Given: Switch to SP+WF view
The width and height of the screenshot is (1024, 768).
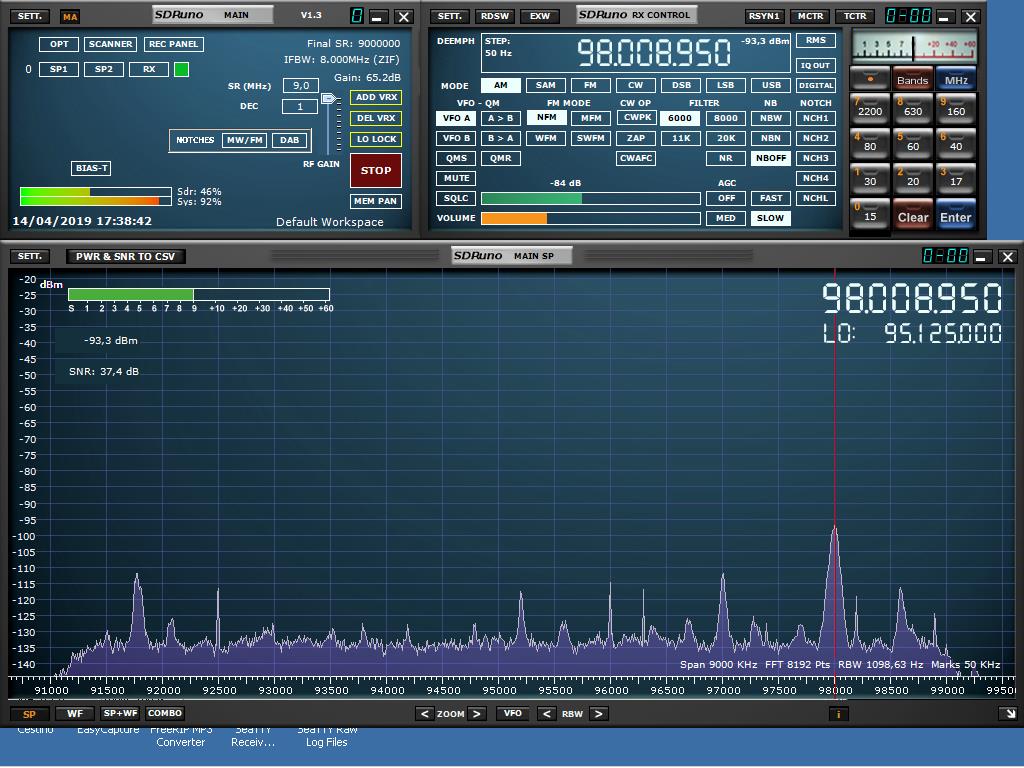Looking at the screenshot, I should [x=120, y=713].
